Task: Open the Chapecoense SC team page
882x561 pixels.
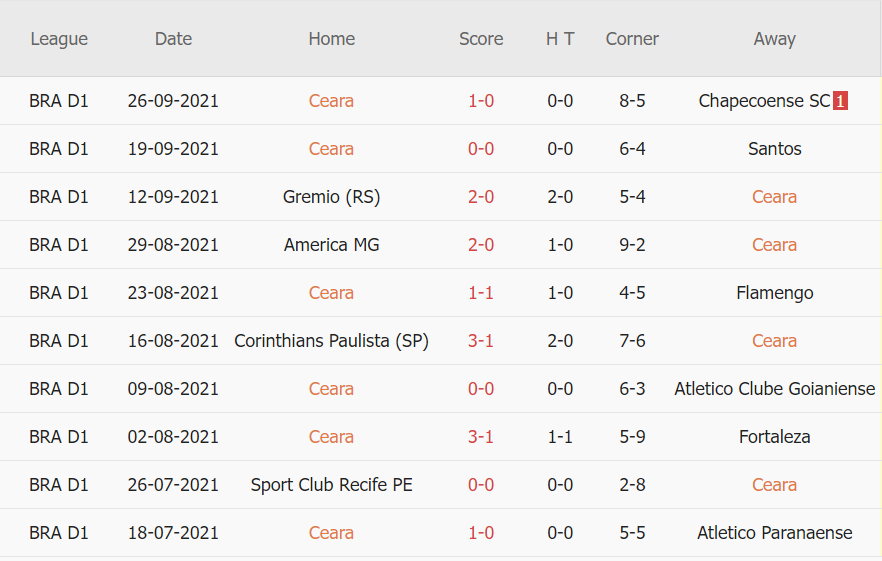Action: pos(764,101)
